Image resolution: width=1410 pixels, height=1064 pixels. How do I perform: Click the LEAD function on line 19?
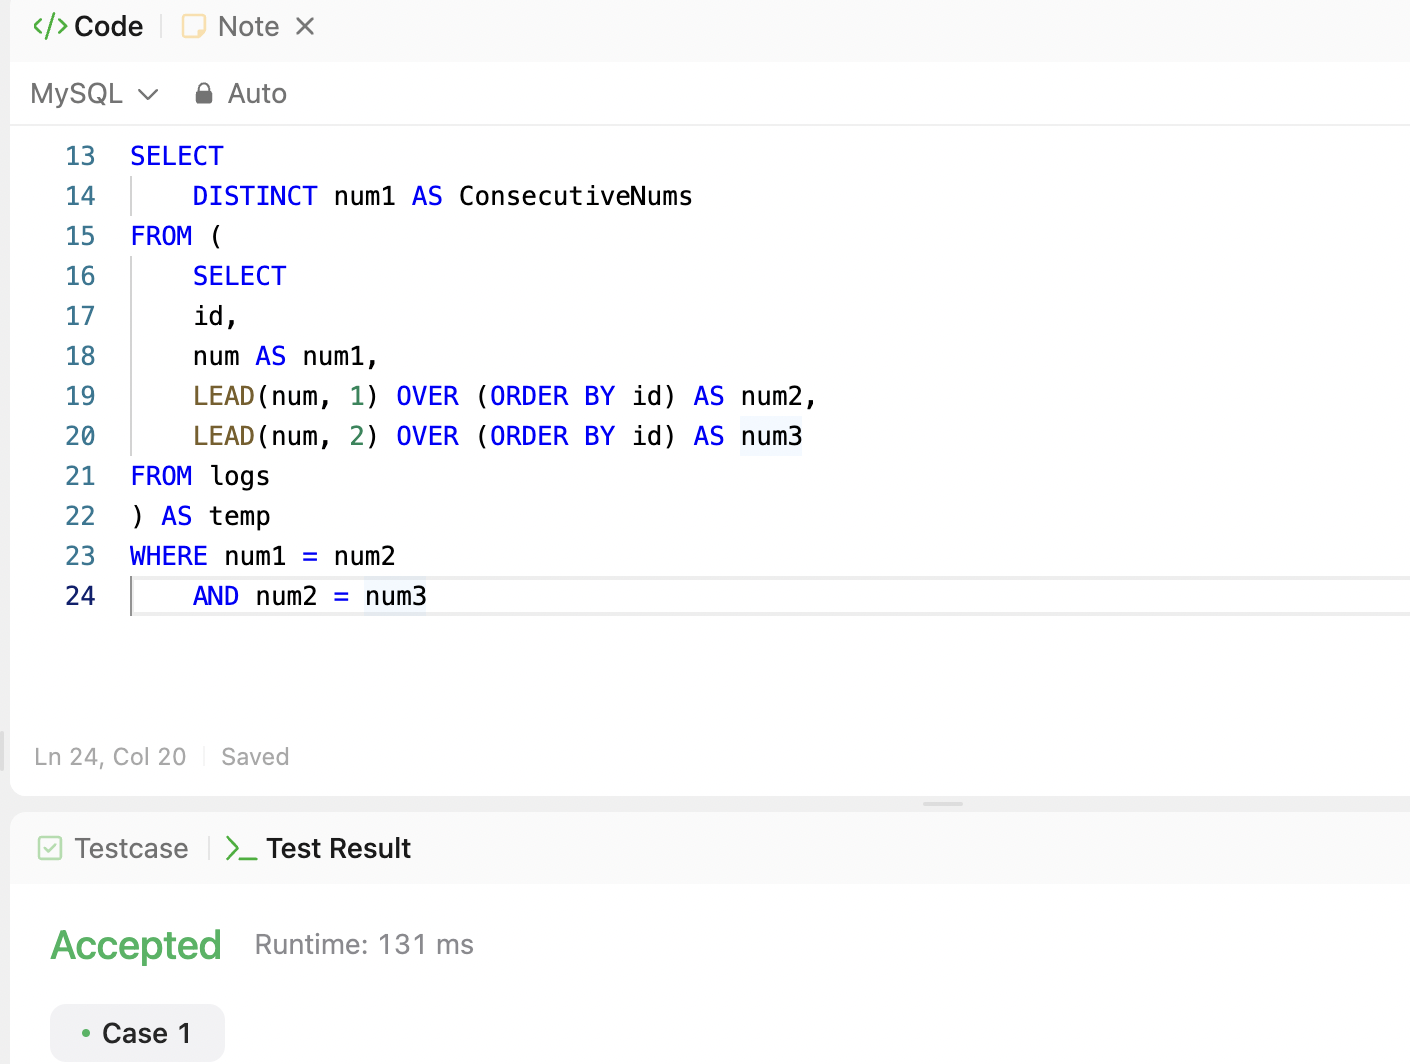tap(224, 396)
